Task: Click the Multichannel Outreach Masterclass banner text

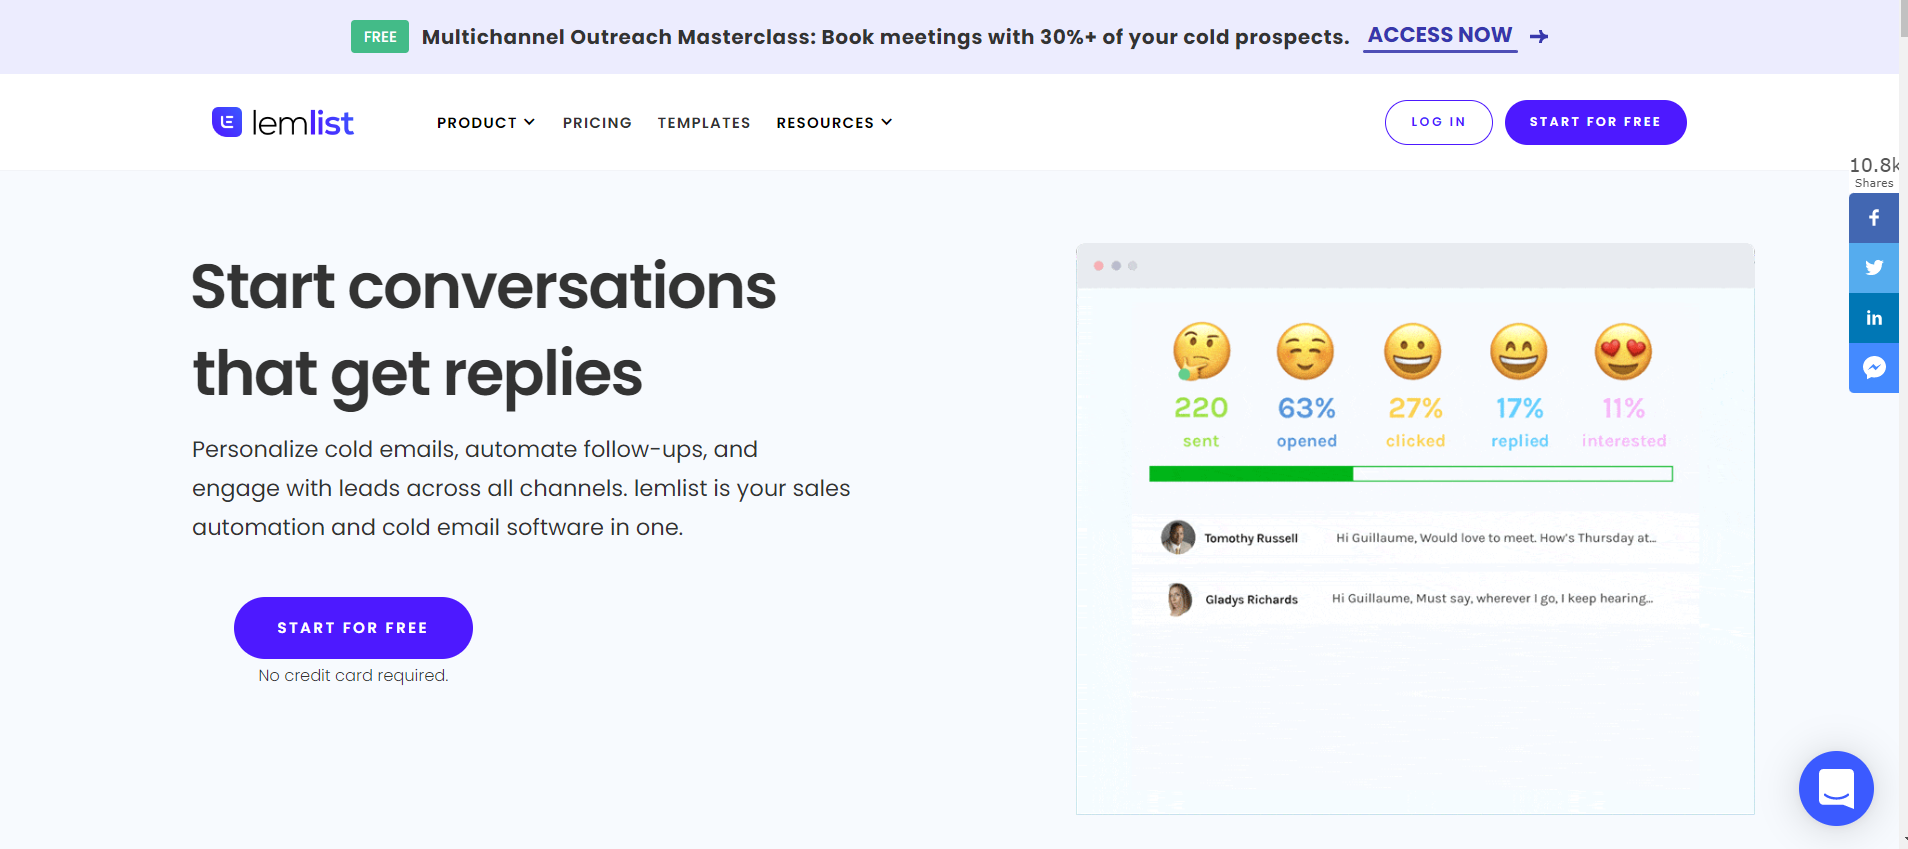Action: [885, 37]
